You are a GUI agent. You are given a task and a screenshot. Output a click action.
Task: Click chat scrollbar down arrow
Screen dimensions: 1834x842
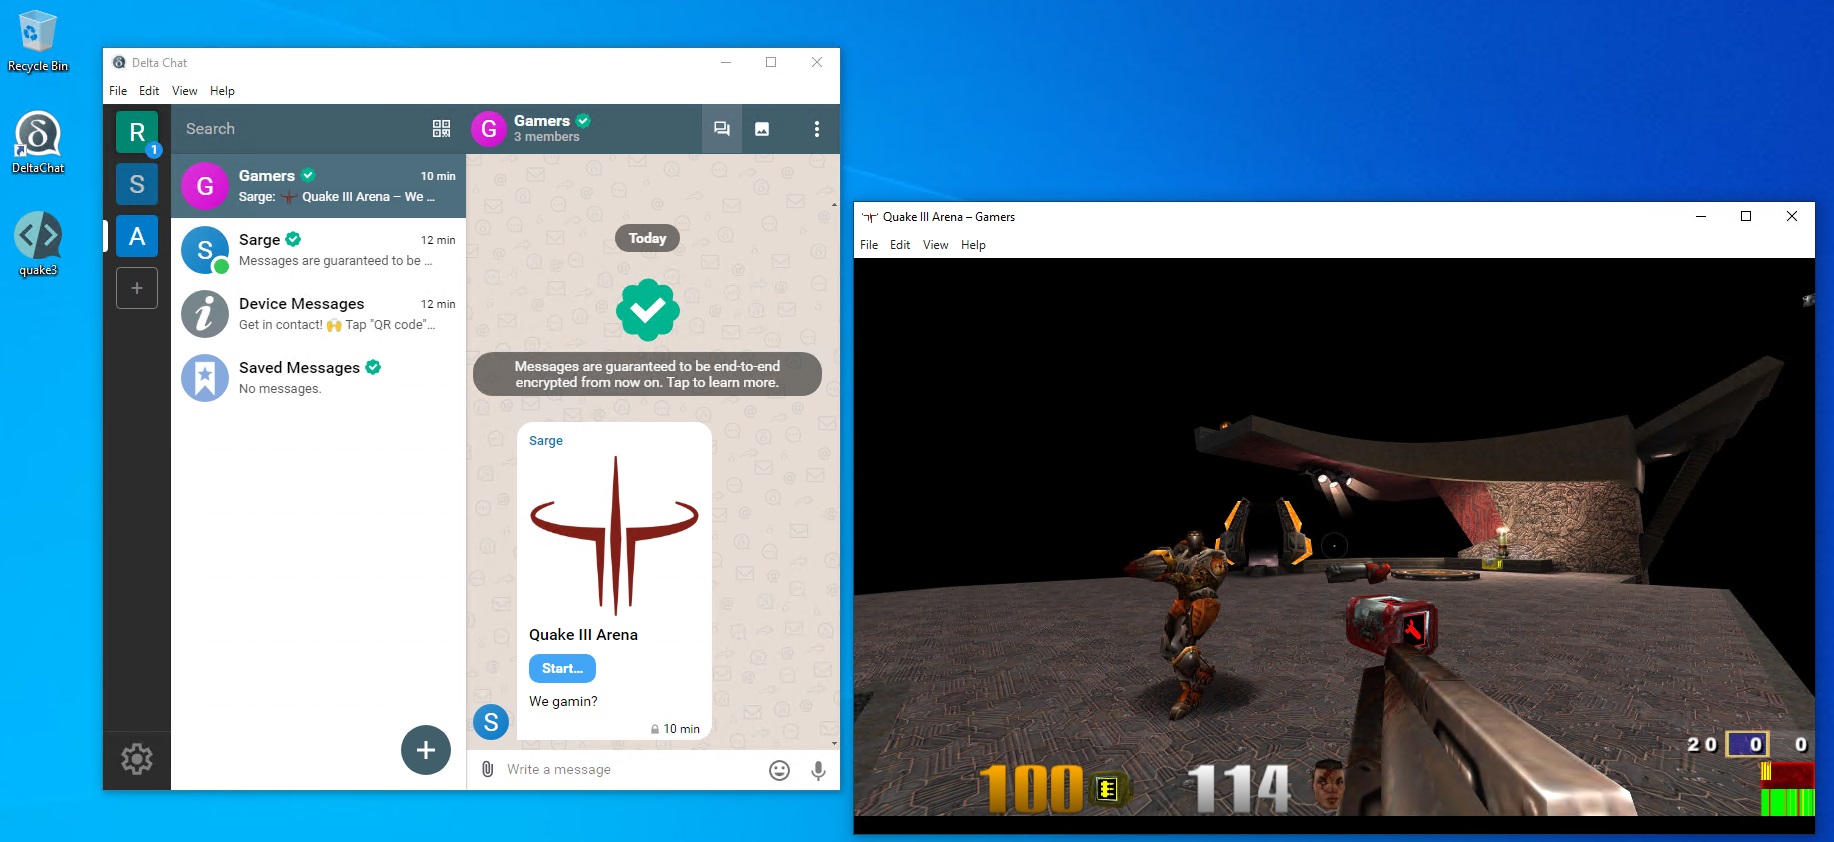(835, 744)
